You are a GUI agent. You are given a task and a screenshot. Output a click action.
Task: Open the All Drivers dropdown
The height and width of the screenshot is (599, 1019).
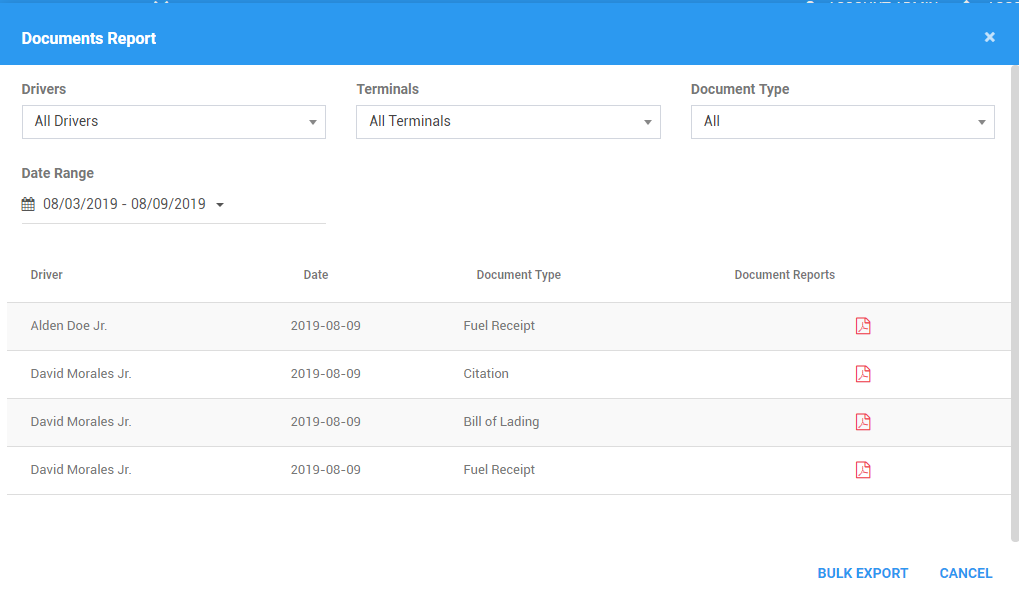point(174,121)
